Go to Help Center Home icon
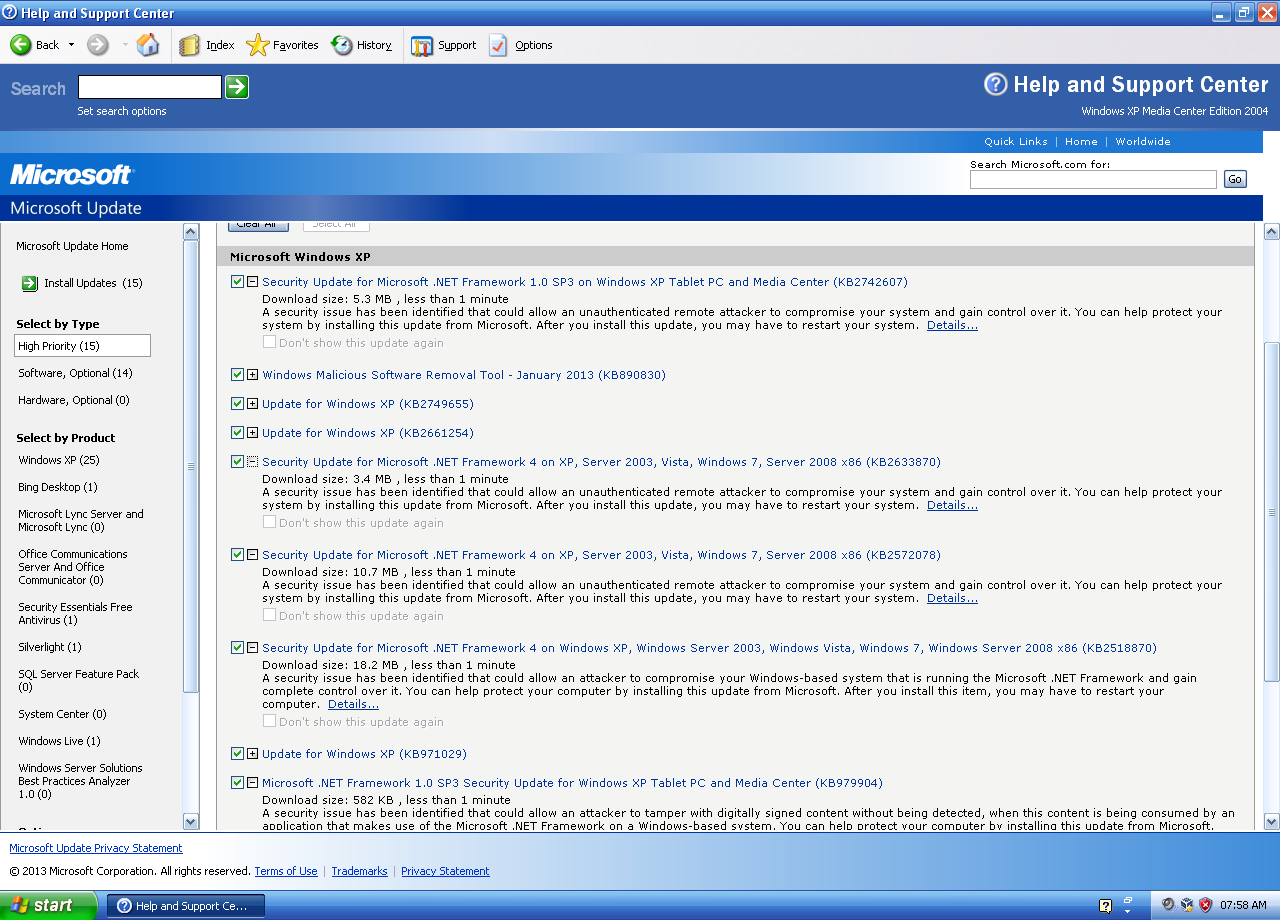This screenshot has width=1280, height=920. [148, 45]
